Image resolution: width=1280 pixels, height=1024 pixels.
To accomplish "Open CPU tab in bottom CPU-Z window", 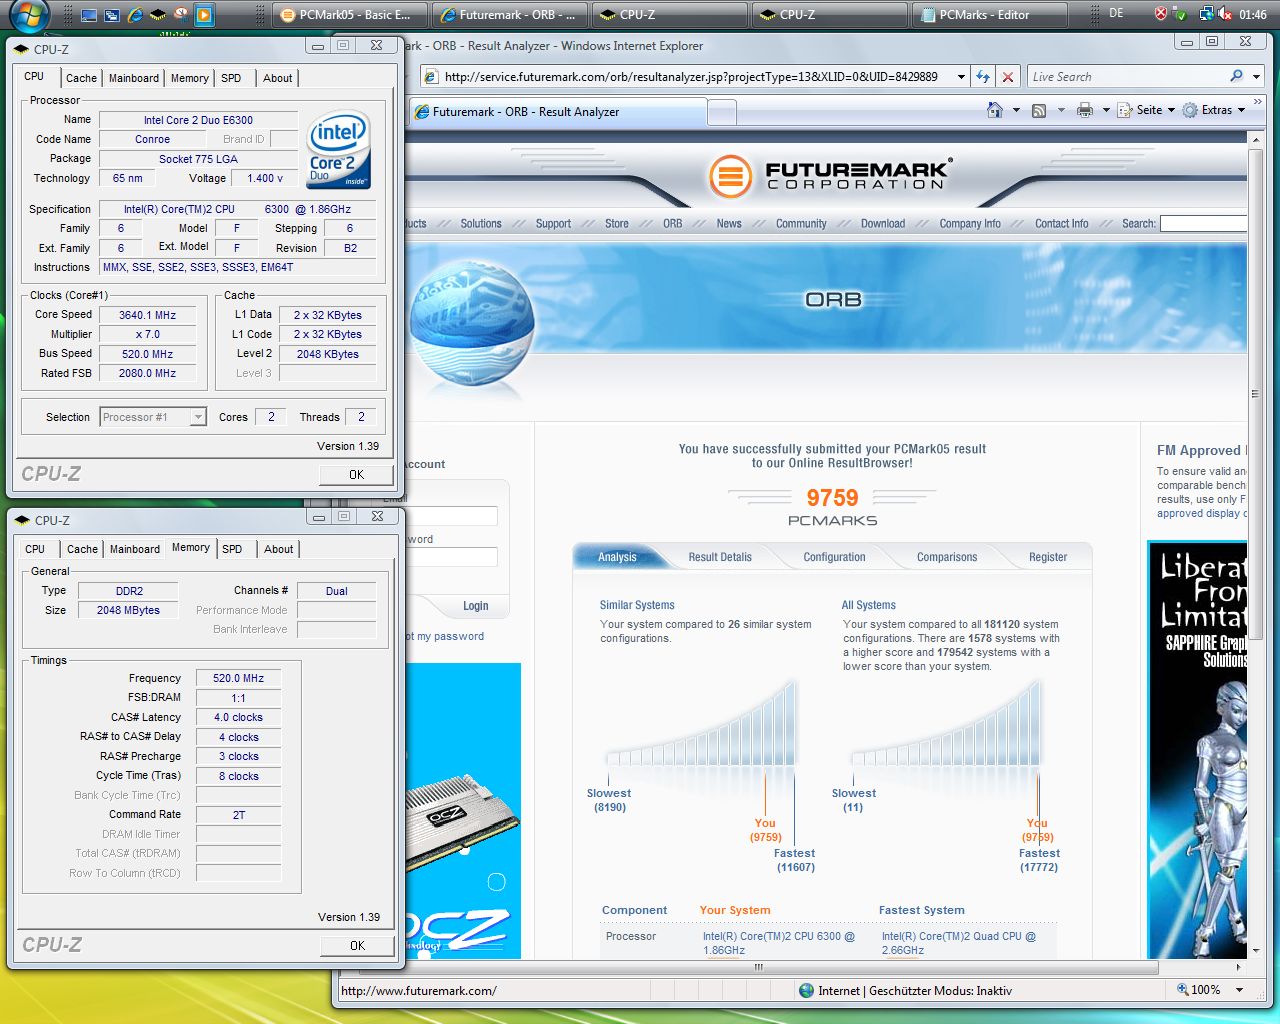I will point(35,549).
